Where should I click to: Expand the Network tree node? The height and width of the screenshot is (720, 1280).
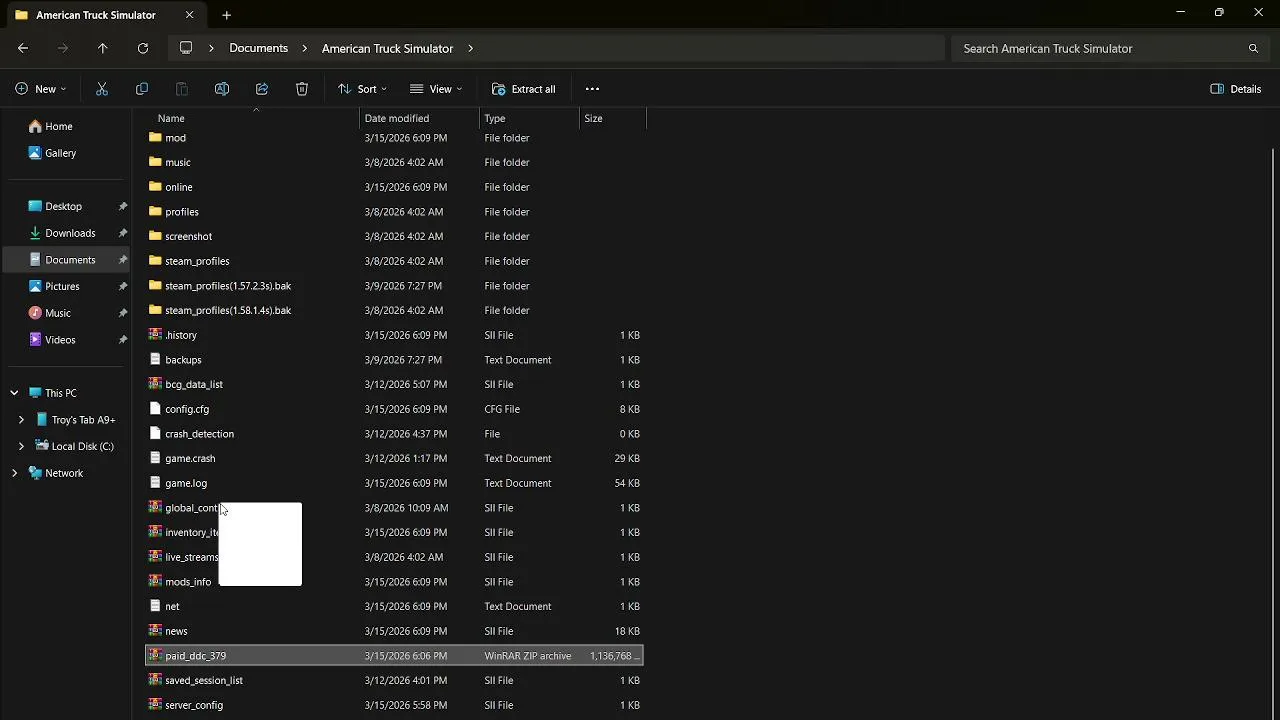14,473
